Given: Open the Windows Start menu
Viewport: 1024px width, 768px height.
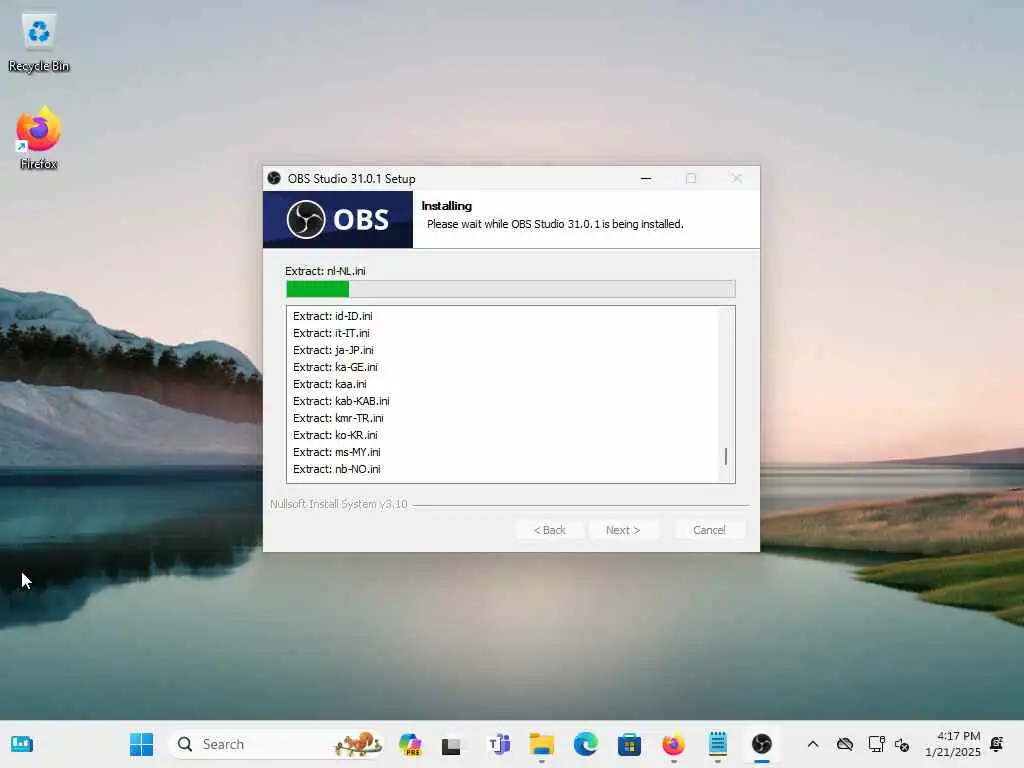Looking at the screenshot, I should pyautogui.click(x=141, y=744).
